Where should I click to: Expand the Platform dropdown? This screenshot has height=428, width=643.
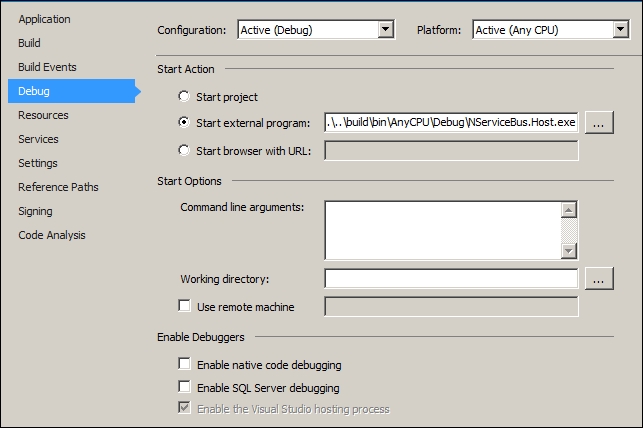pos(619,30)
